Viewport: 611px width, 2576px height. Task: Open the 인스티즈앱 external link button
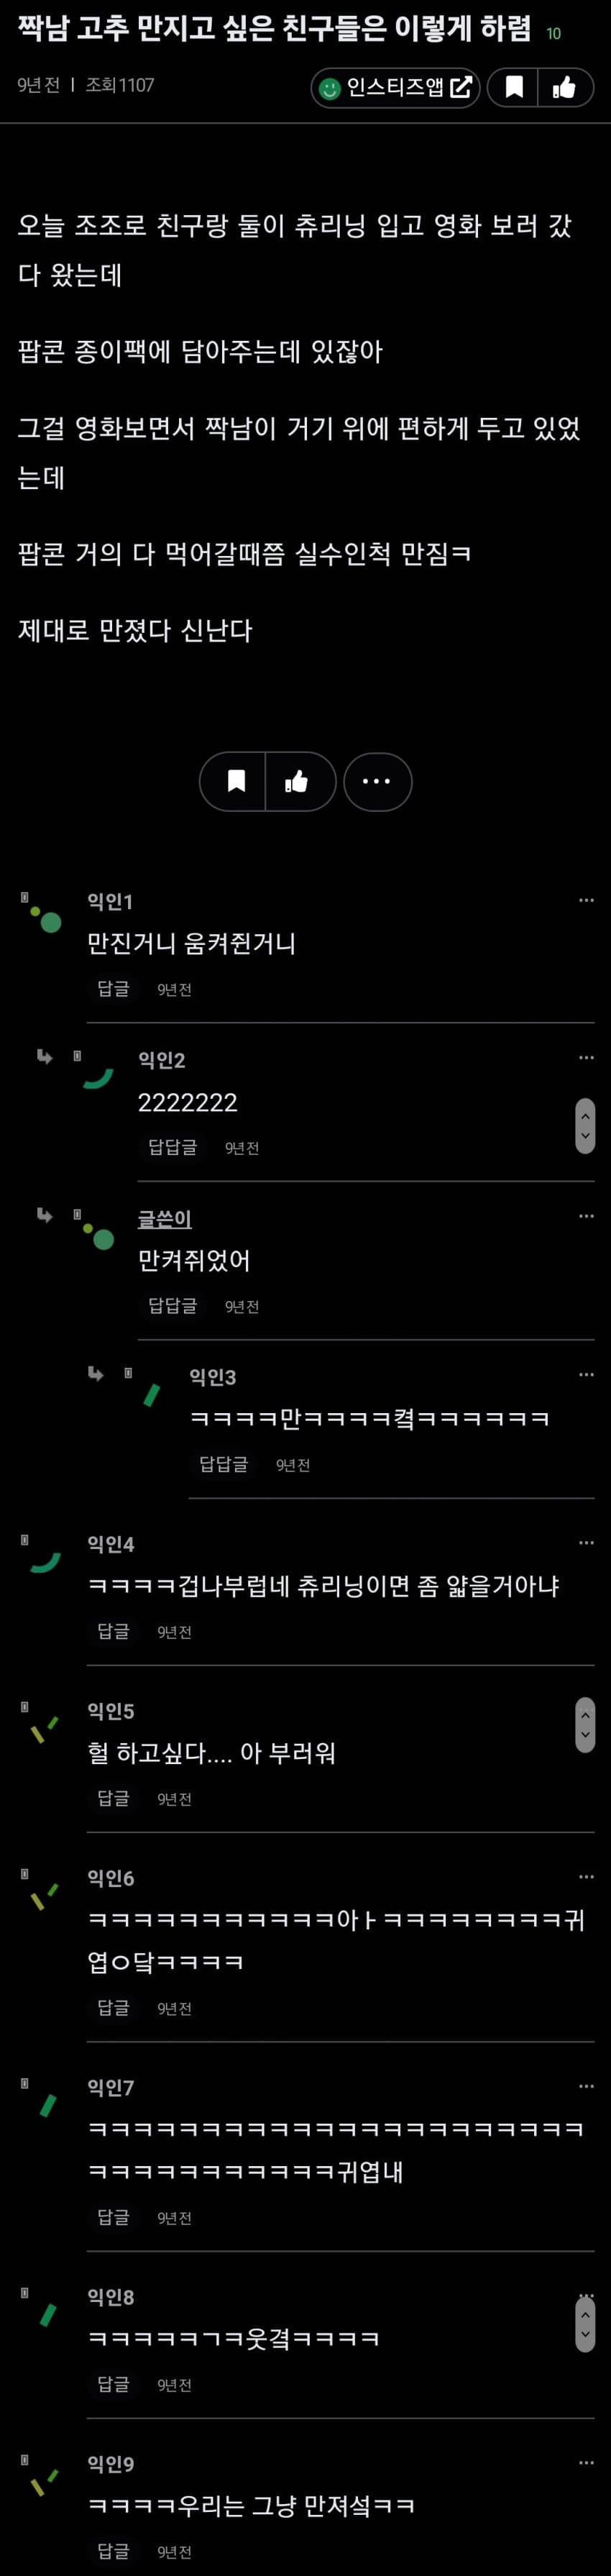click(395, 88)
